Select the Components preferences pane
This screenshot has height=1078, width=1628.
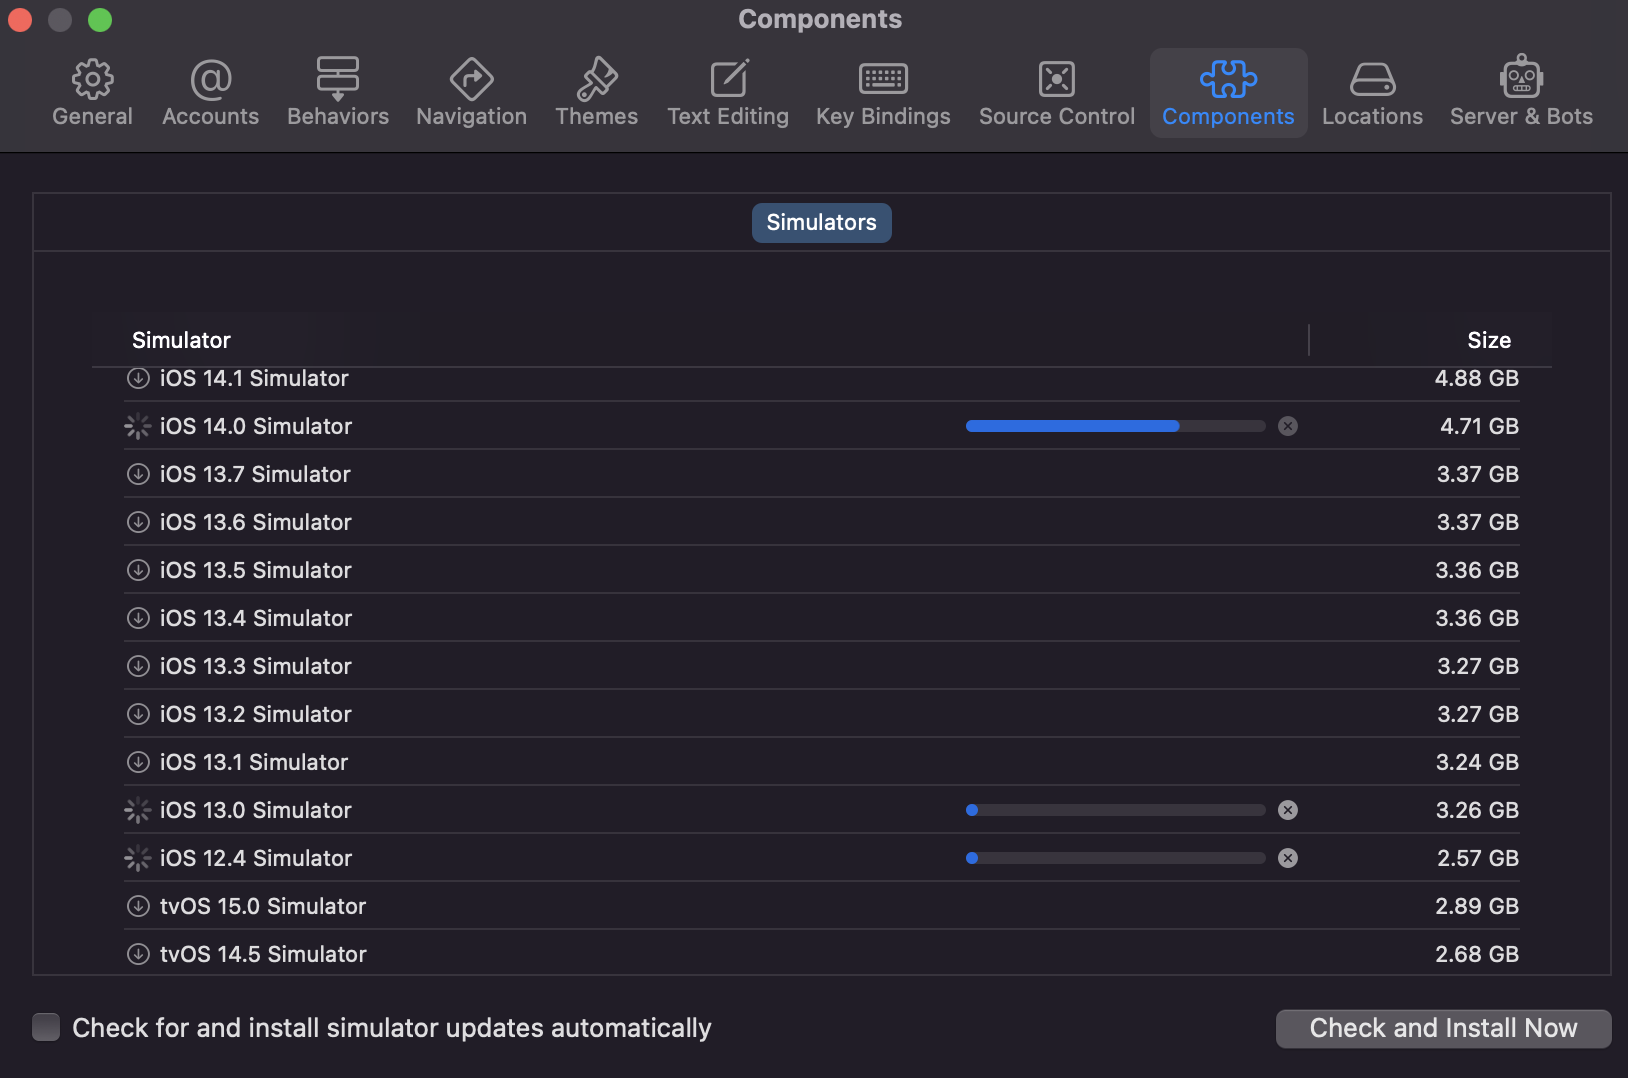pos(1228,93)
